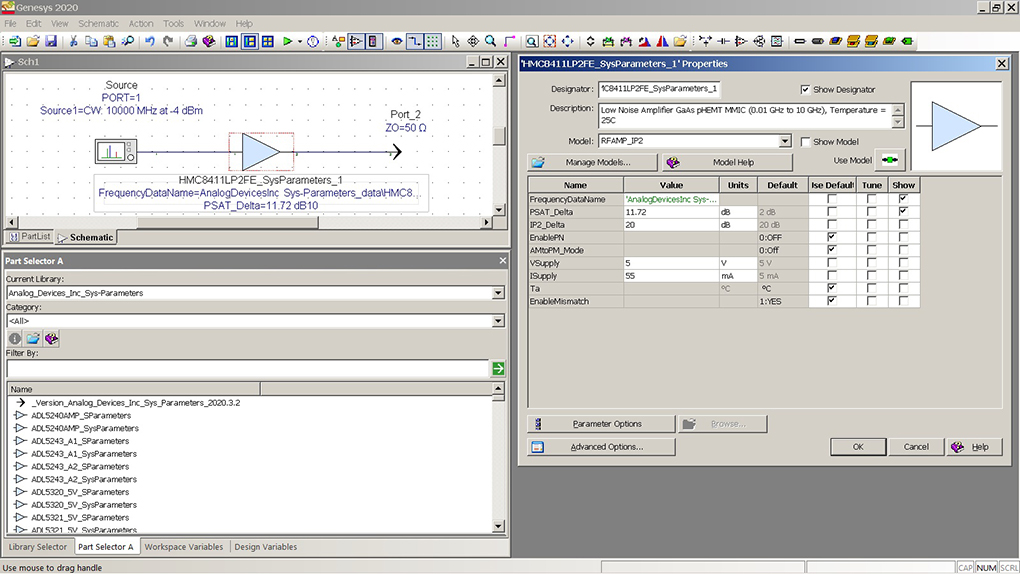Screen dimensions: 1020x574
Task: Click the Undo arrow icon
Action: pyautogui.click(x=150, y=41)
